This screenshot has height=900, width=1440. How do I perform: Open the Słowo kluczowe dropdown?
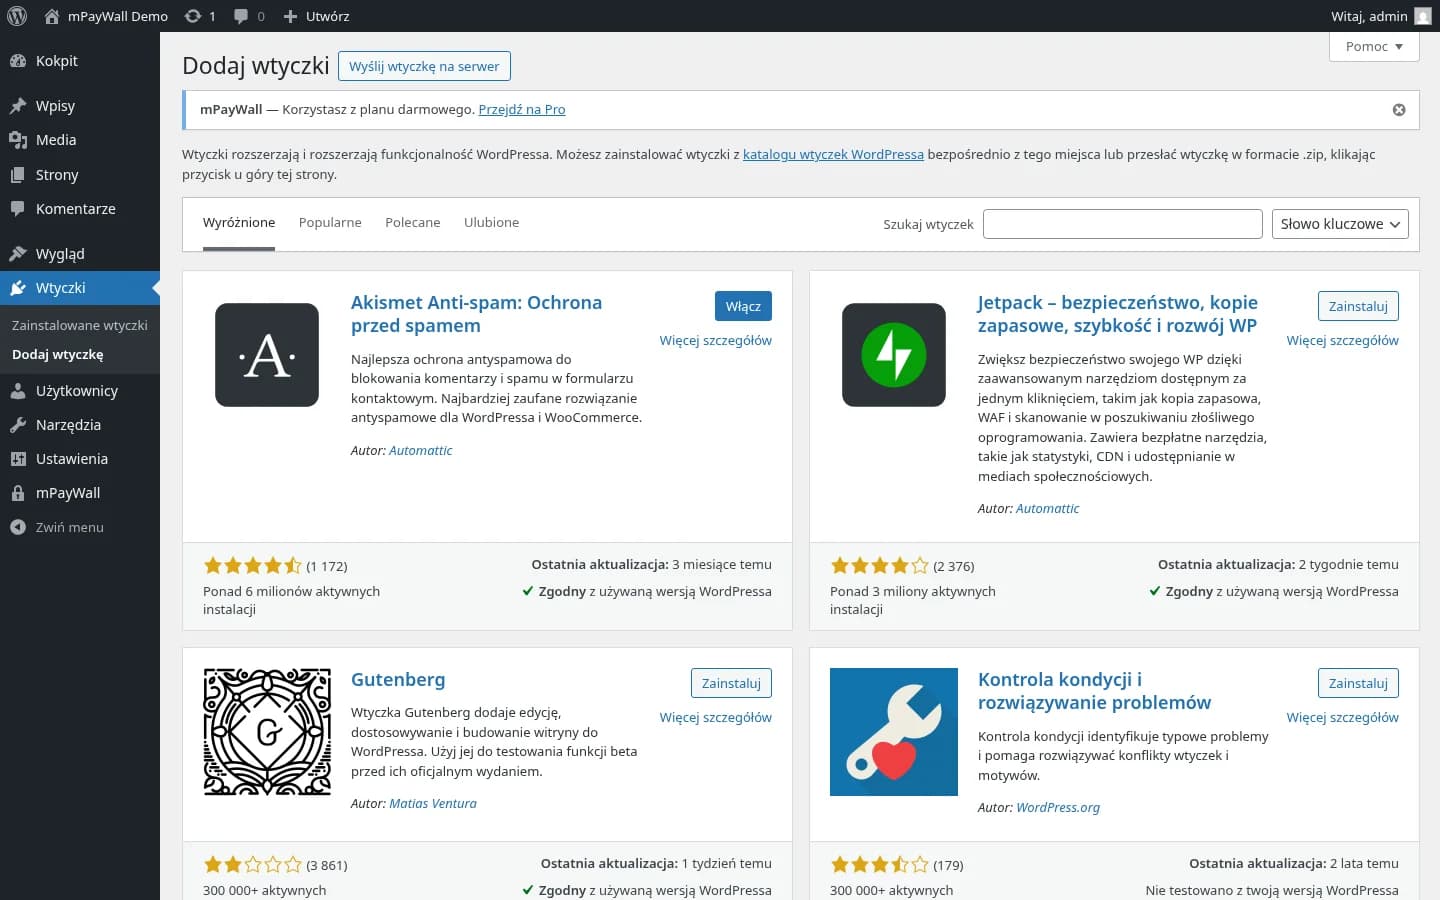tap(1339, 223)
